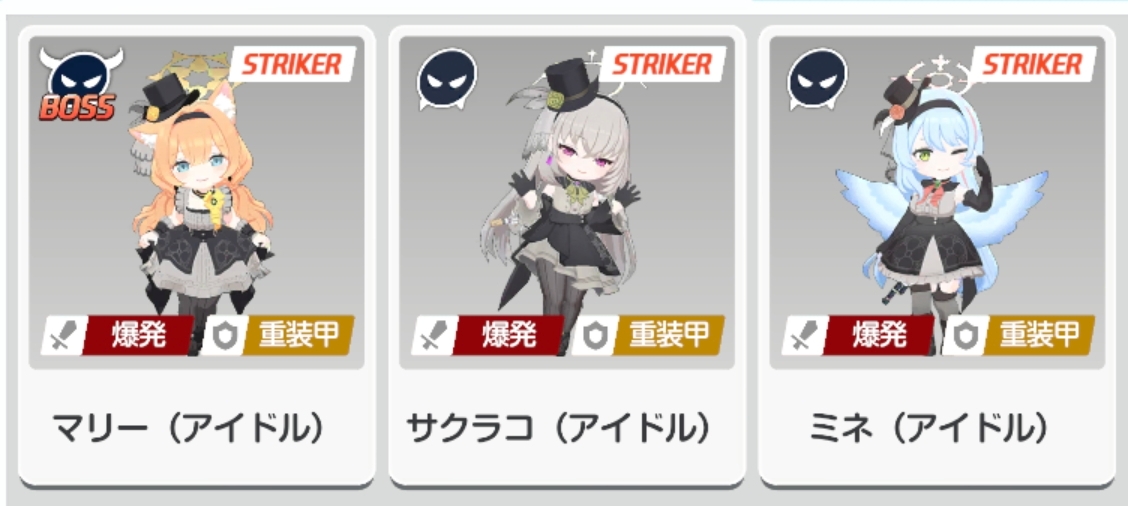Click the sword attack icon on ミネ card
1128x506 pixels.
pyautogui.click(x=804, y=335)
